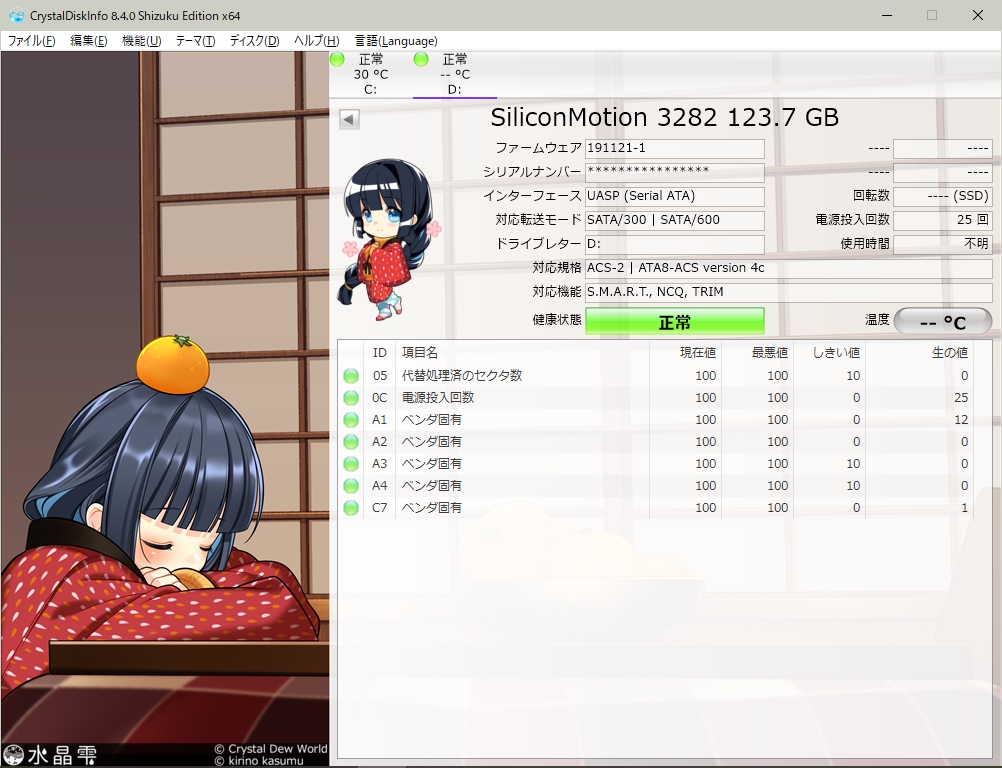
Task: Click the rotation rate field ---- (SSD)
Action: click(x=943, y=196)
